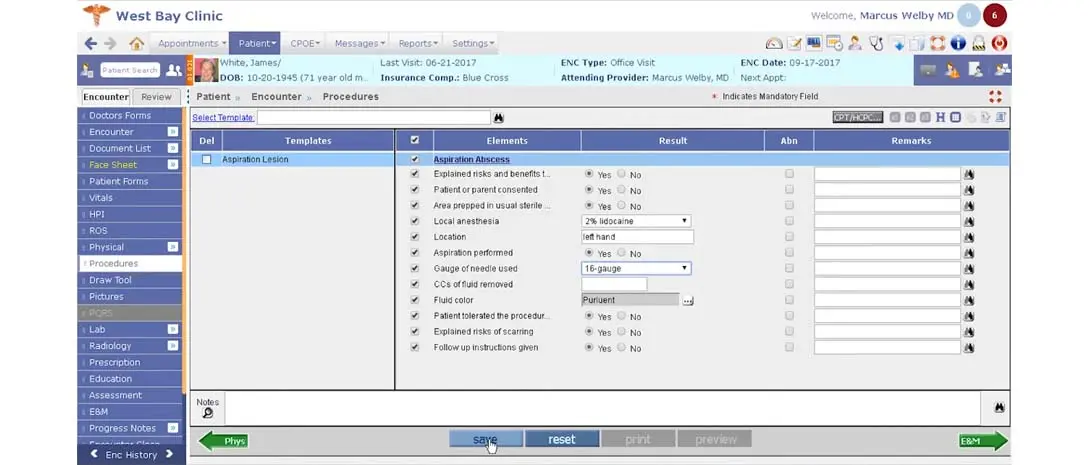Select No for Aspiration performed
Viewport: 1089px width, 465px height.
pos(621,253)
